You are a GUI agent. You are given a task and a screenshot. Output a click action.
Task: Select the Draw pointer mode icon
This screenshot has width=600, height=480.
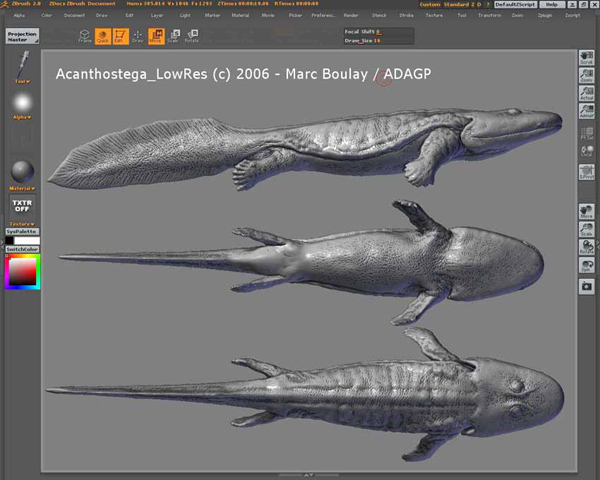pos(138,36)
